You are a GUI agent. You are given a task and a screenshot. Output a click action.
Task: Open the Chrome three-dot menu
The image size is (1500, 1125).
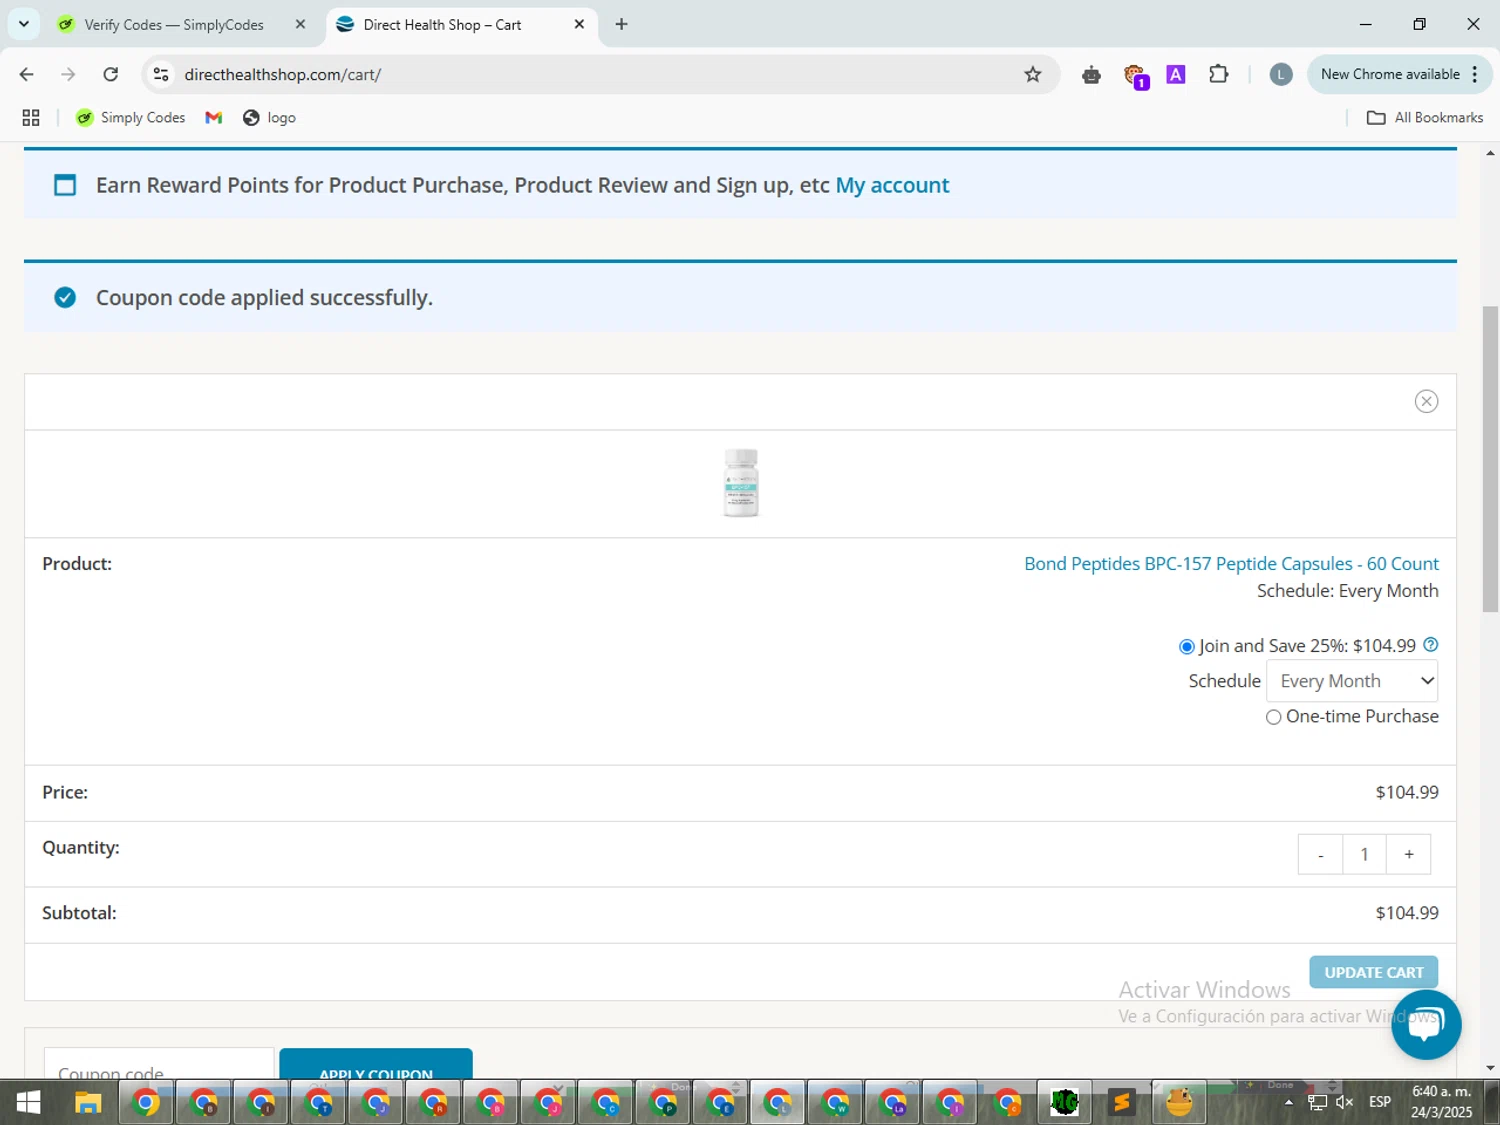[x=1475, y=74]
